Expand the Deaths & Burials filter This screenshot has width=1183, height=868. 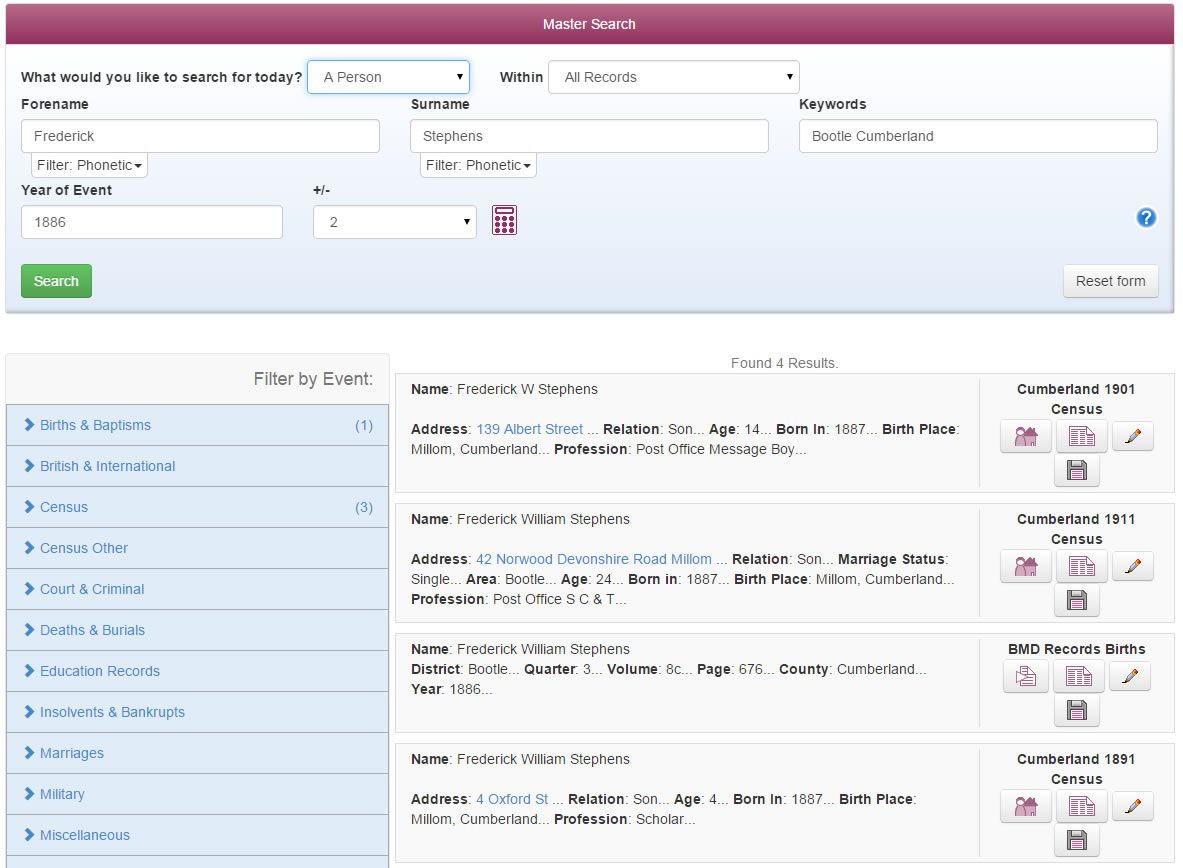198,630
